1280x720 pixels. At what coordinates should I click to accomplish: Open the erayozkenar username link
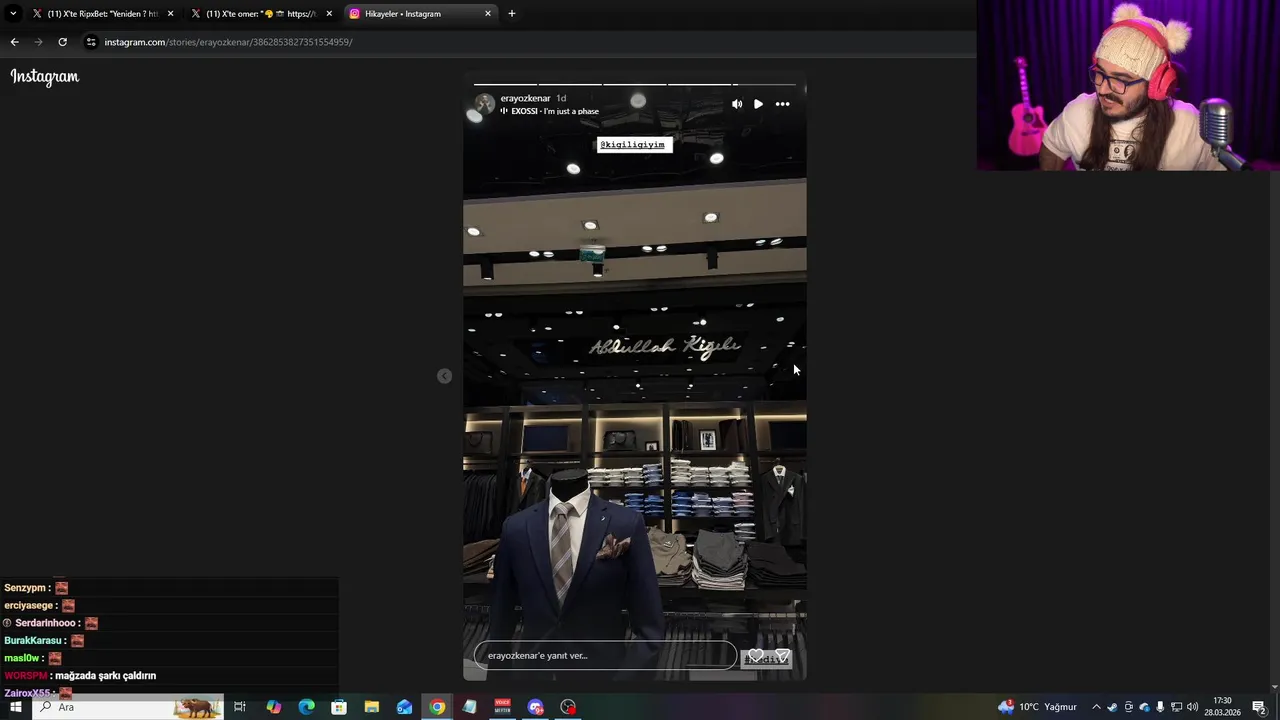click(525, 98)
